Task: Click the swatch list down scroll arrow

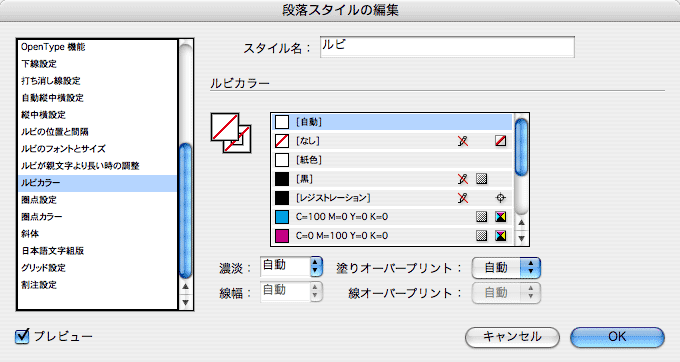Action: pyautogui.click(x=521, y=238)
